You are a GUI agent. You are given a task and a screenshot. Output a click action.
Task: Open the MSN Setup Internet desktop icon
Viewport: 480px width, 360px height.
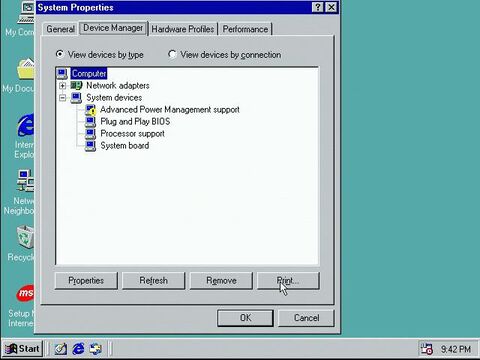point(26,293)
